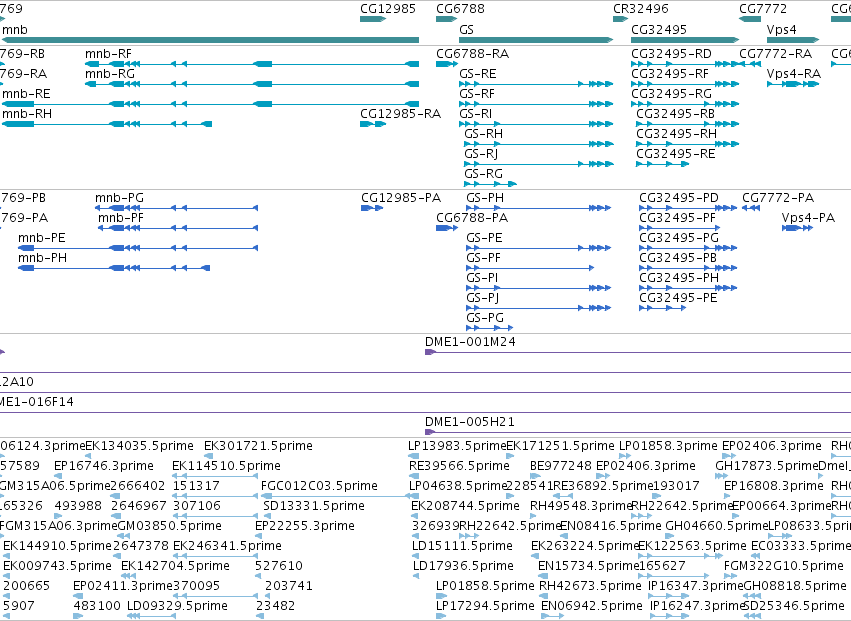The height and width of the screenshot is (621, 851).
Task: Select the GS-RF transcript label
Action: click(x=477, y=94)
